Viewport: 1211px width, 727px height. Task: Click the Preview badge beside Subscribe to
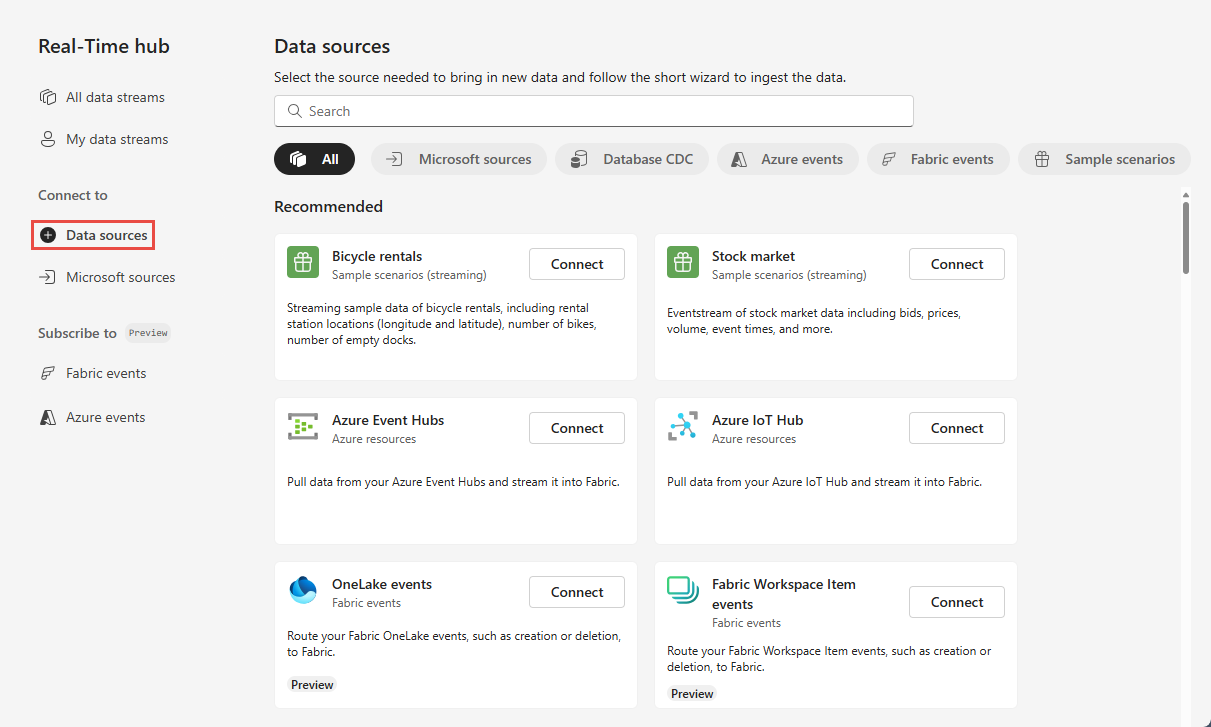148,333
